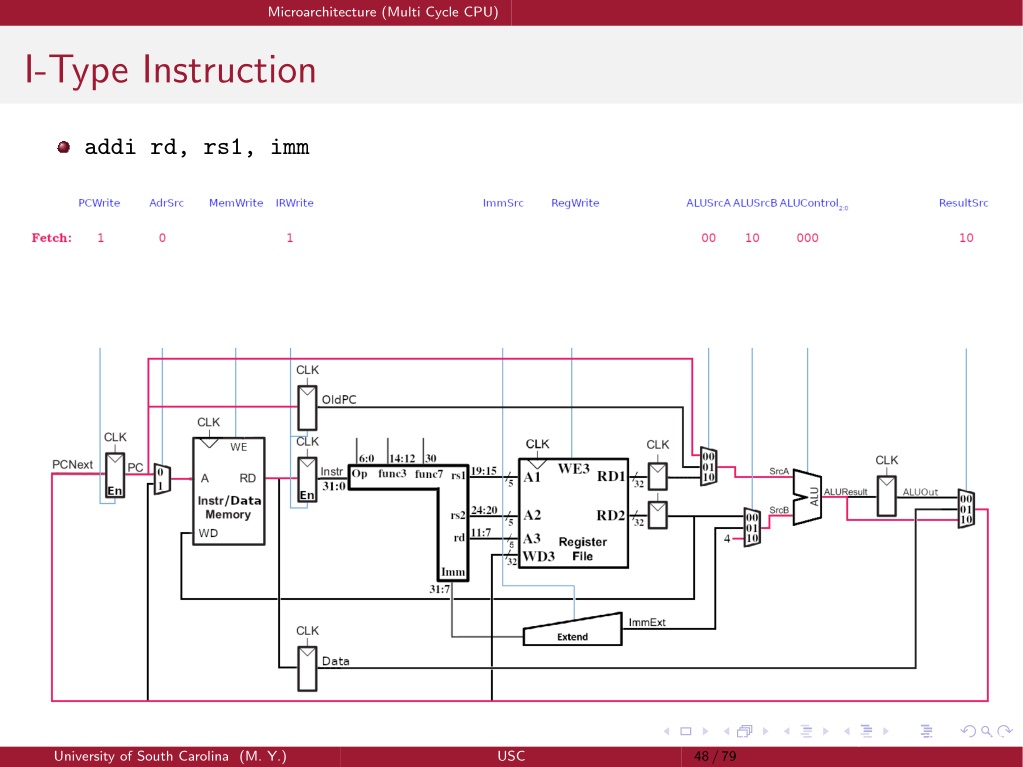Click the ALUSrcA signal label
This screenshot has height=767, width=1023.
(x=708, y=203)
